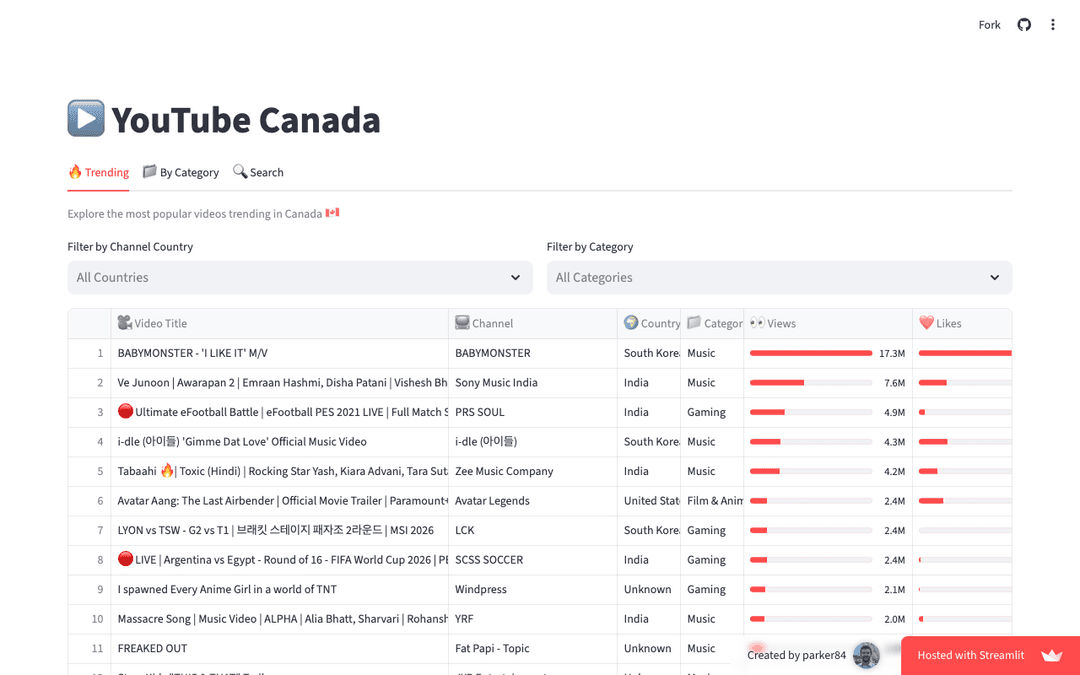Click the monitor icon in Channel header
1080x675 pixels.
(x=462, y=322)
